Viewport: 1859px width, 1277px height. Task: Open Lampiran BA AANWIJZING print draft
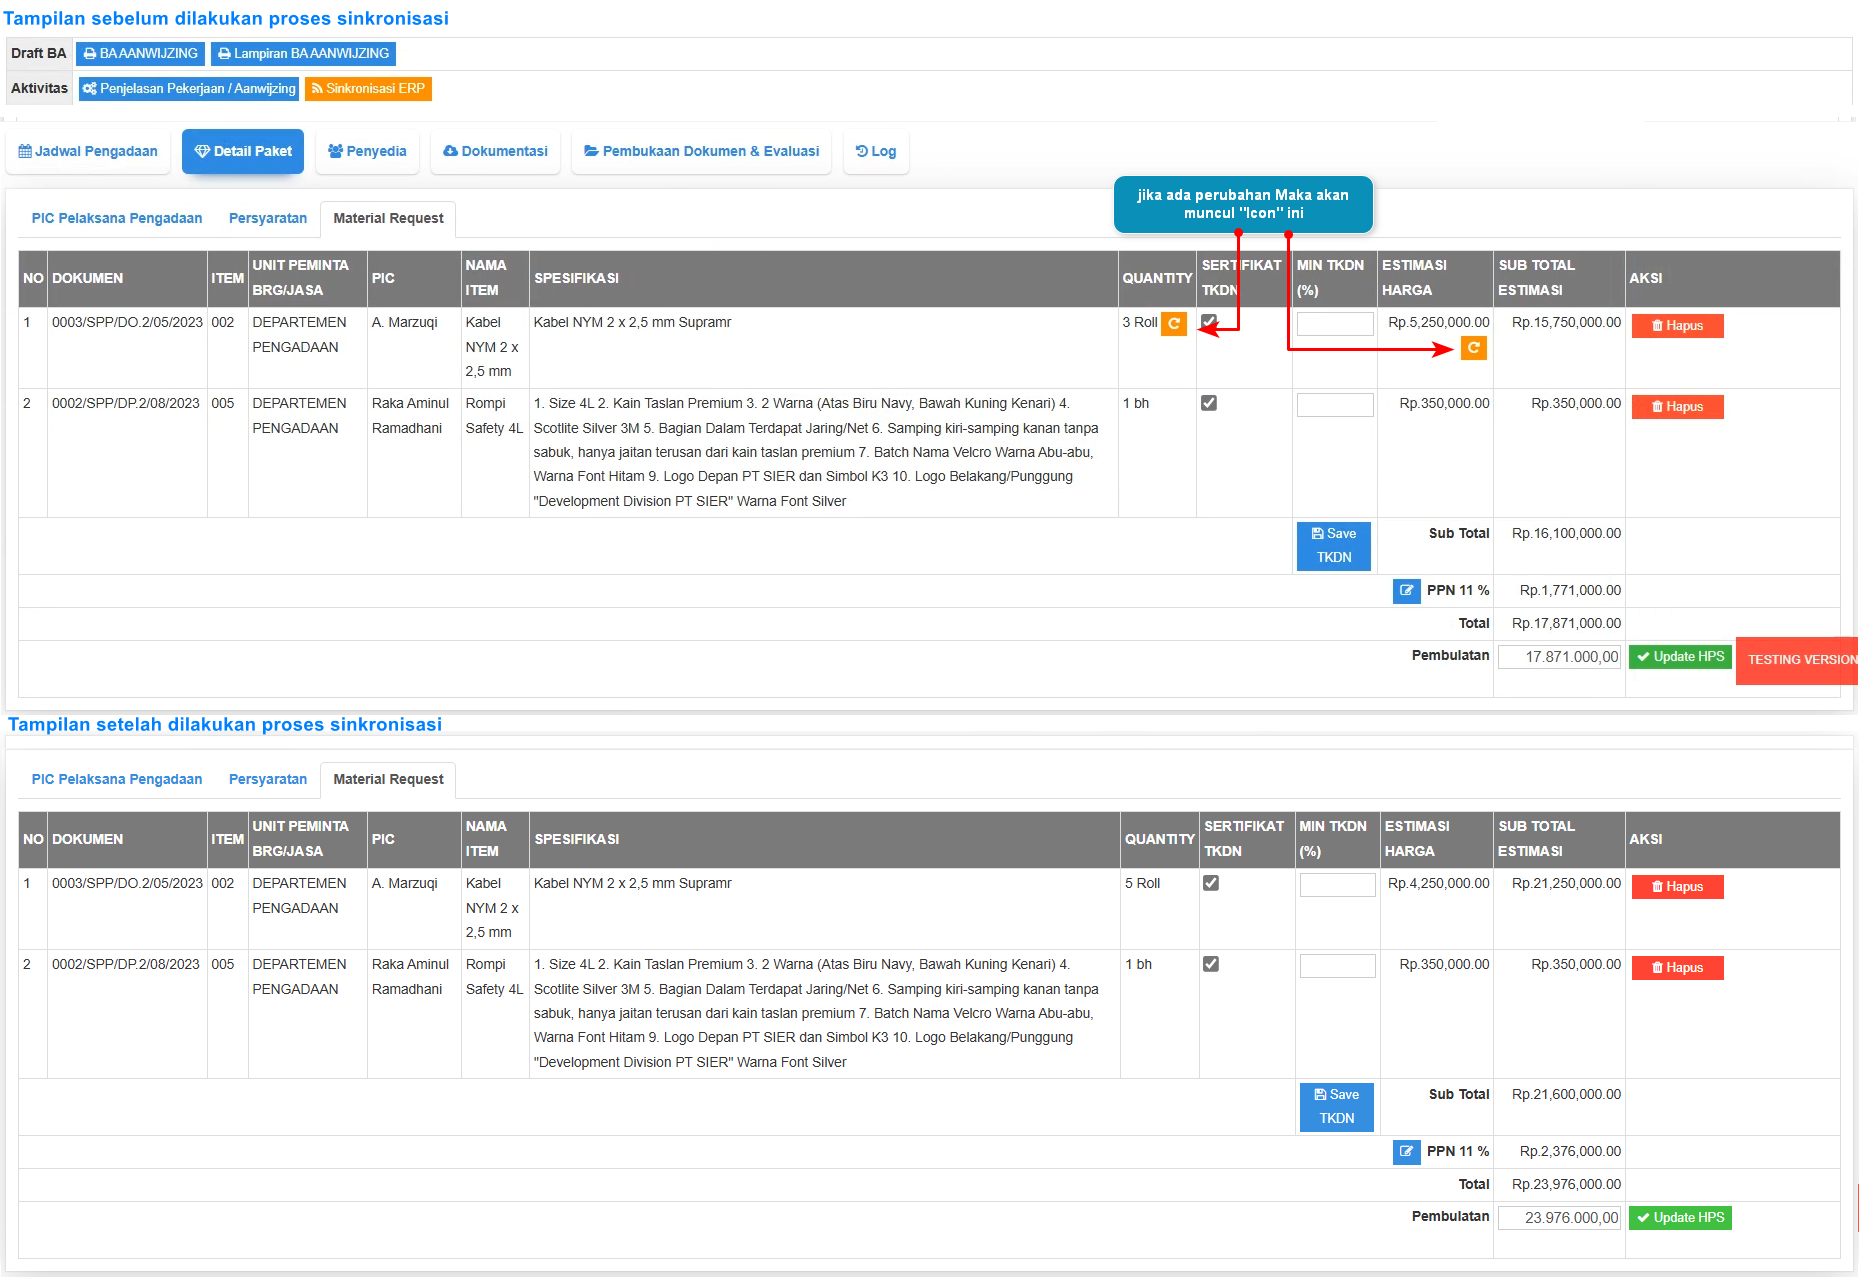tap(303, 54)
